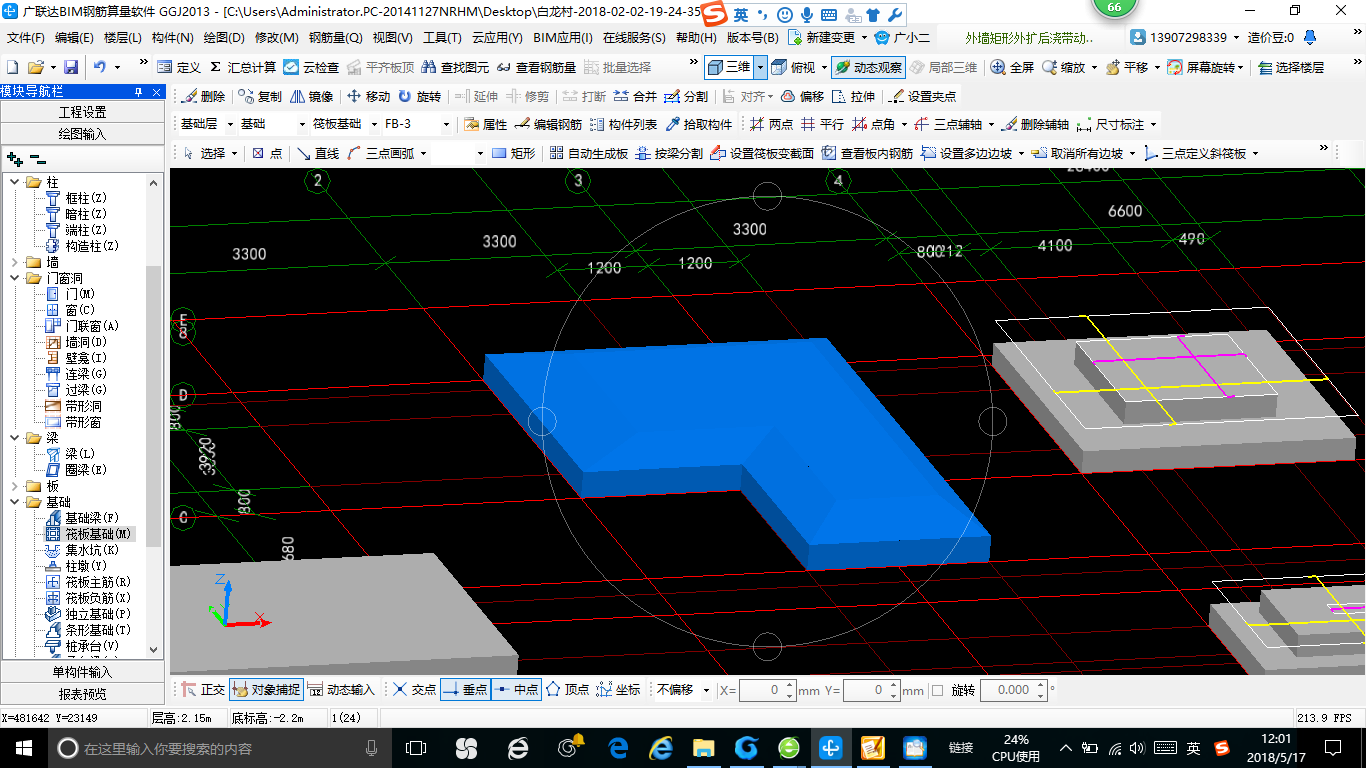Open the 工具(T) menu
1366x768 pixels.
coord(442,38)
